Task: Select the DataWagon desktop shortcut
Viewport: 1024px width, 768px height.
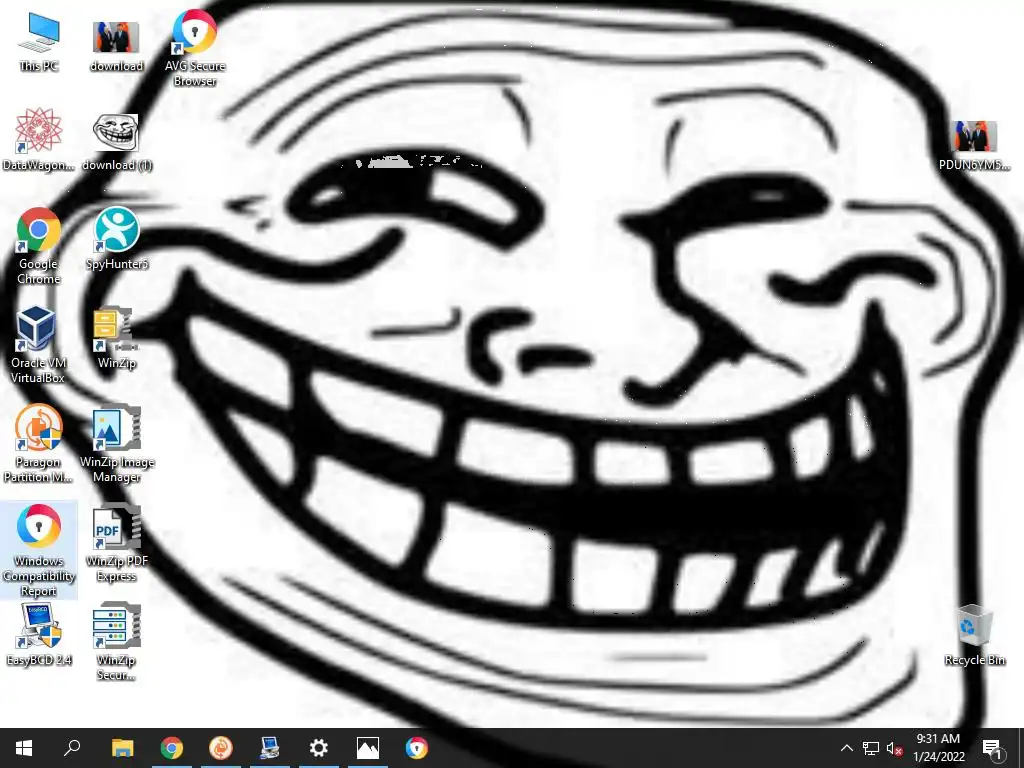Action: click(x=38, y=140)
